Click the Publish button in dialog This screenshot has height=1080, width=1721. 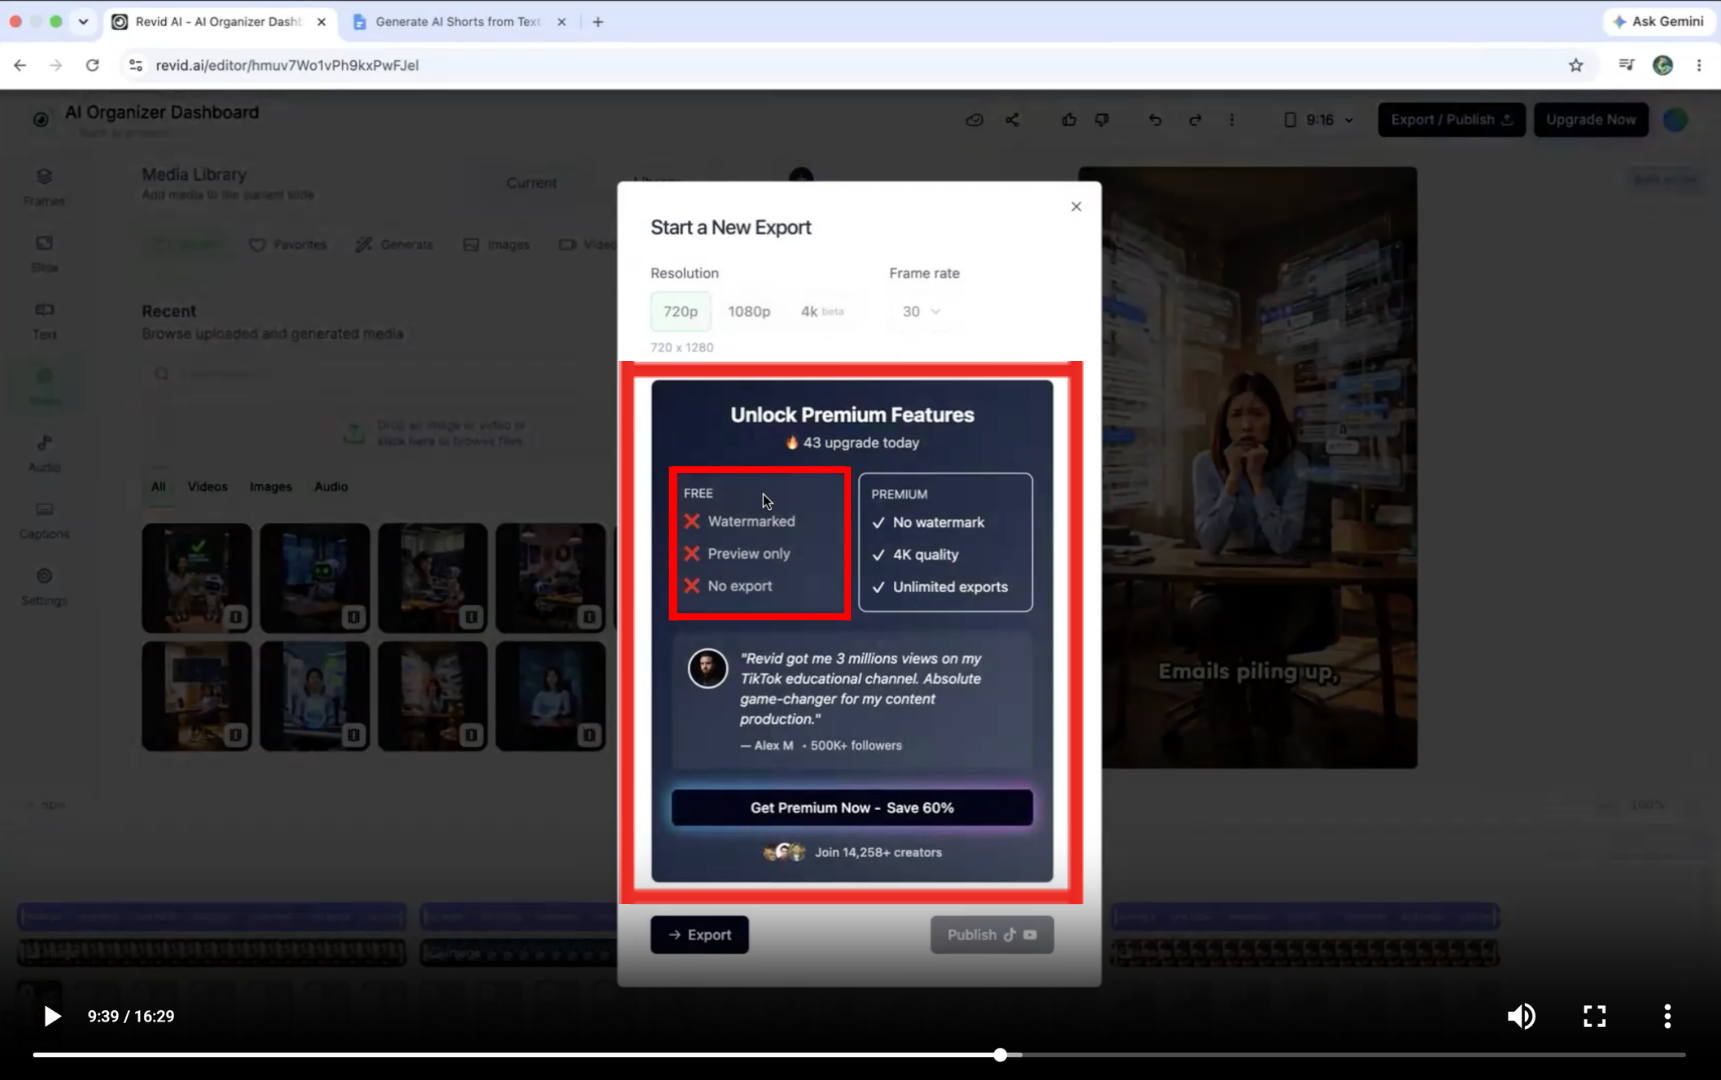click(991, 934)
